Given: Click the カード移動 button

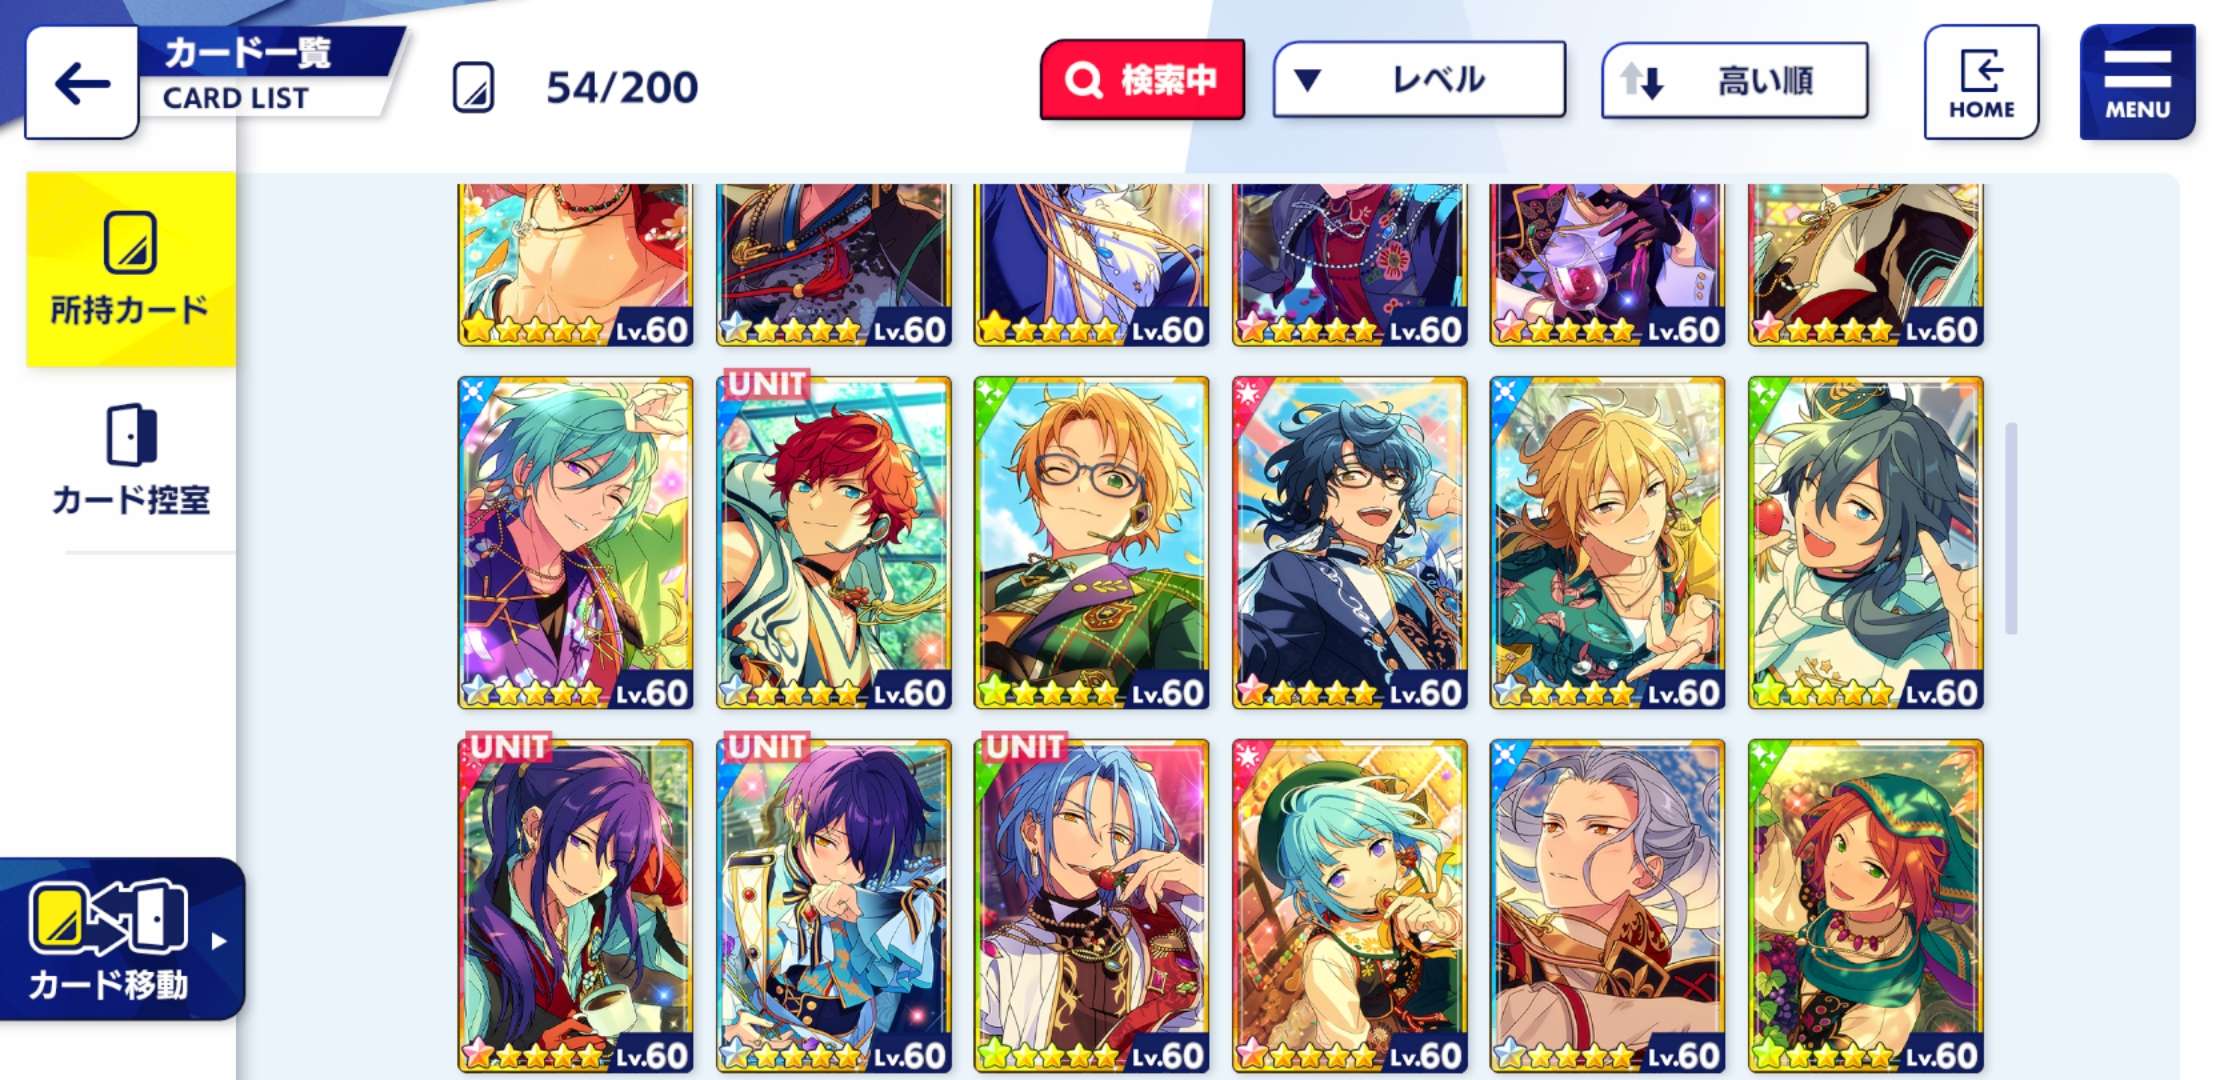Looking at the screenshot, I should [121, 940].
